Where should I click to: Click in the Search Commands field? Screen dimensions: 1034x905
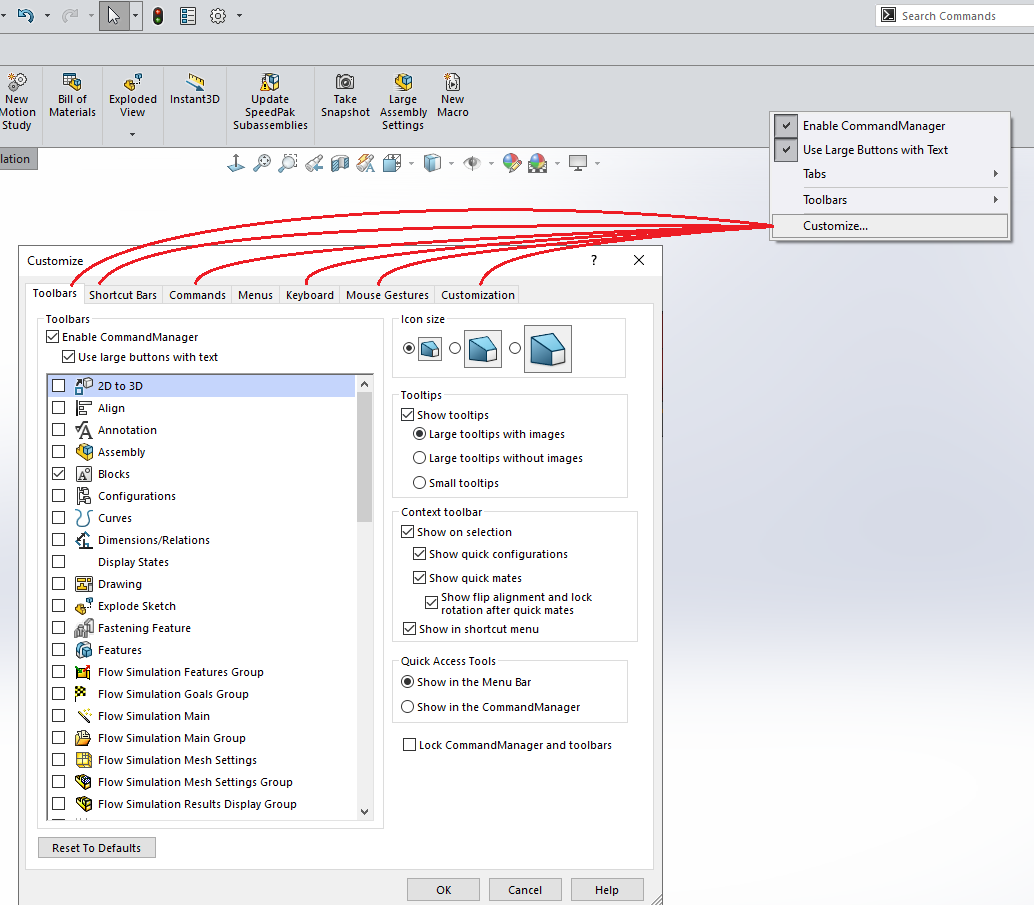point(960,16)
